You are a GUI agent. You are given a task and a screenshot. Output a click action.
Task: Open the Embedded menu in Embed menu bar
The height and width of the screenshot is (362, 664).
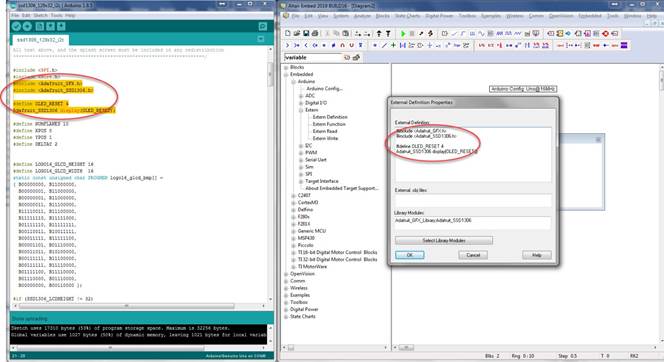click(589, 16)
